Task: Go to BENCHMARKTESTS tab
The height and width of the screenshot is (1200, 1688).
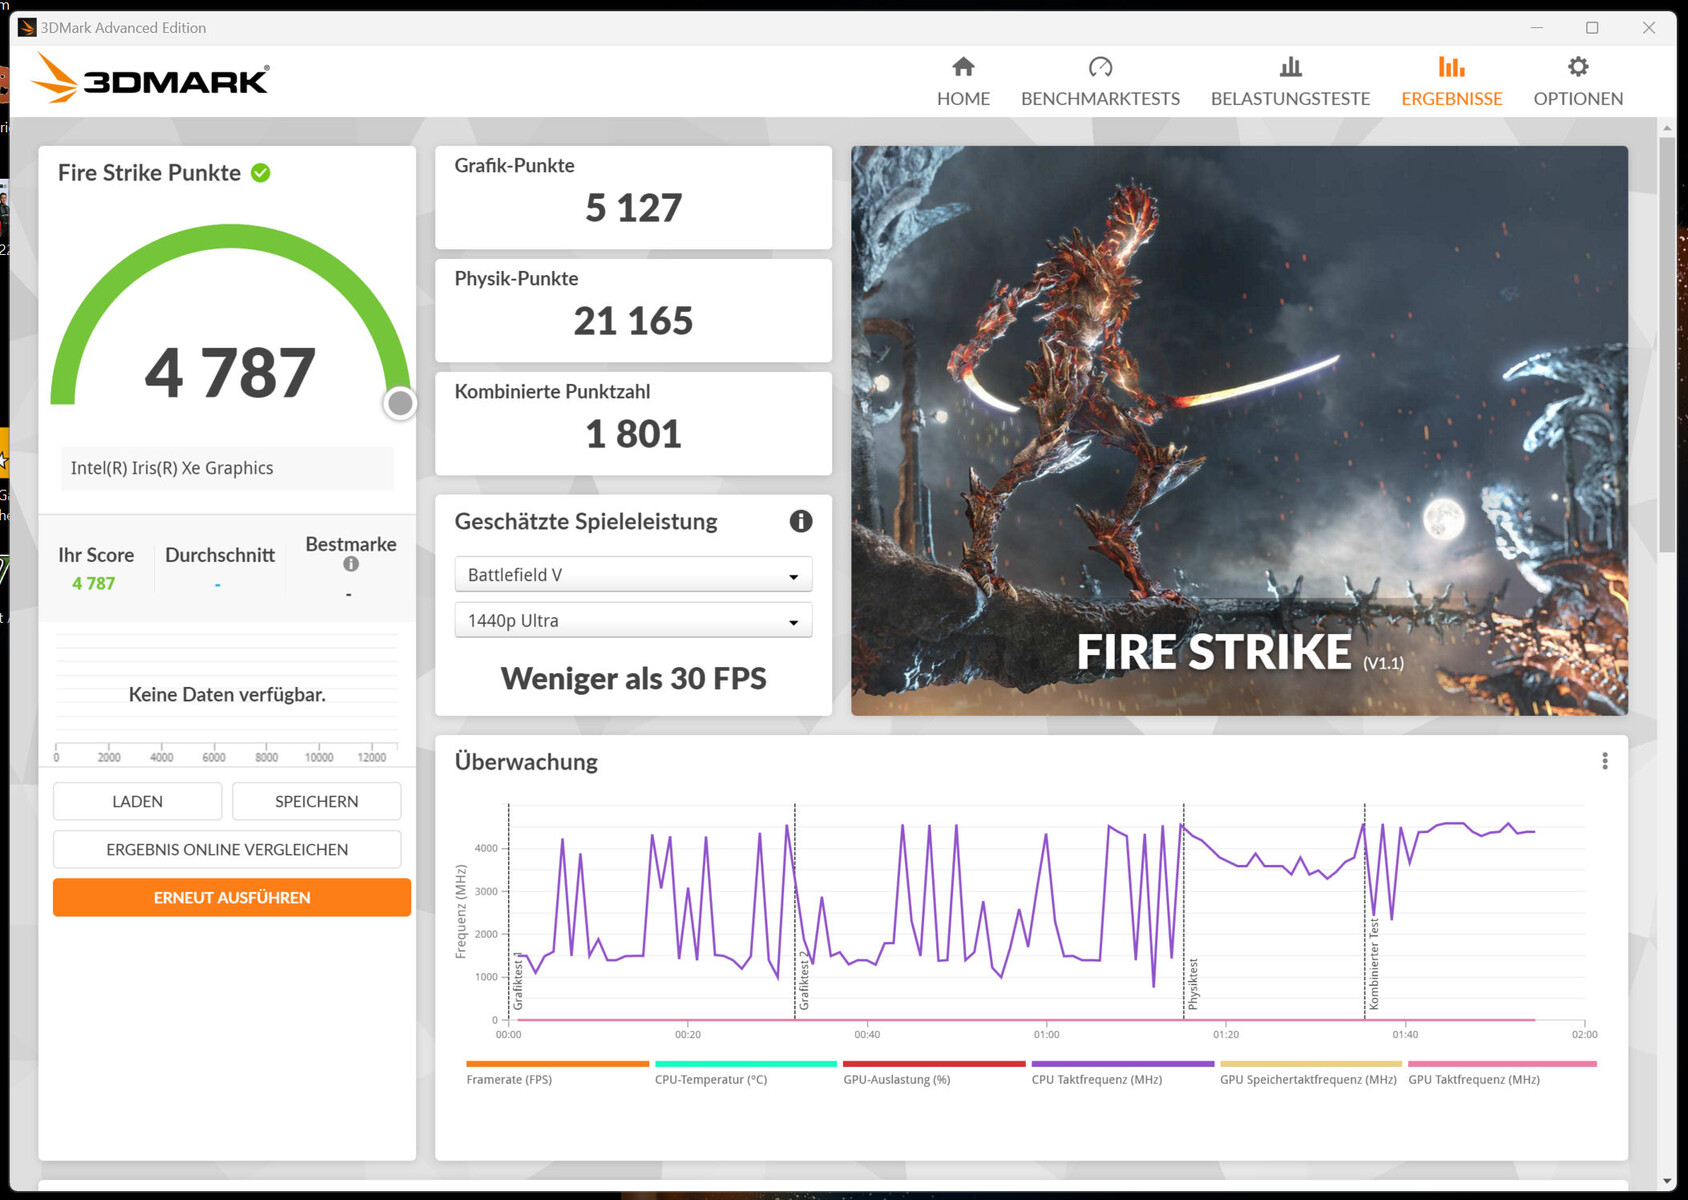Action: pos(1100,82)
